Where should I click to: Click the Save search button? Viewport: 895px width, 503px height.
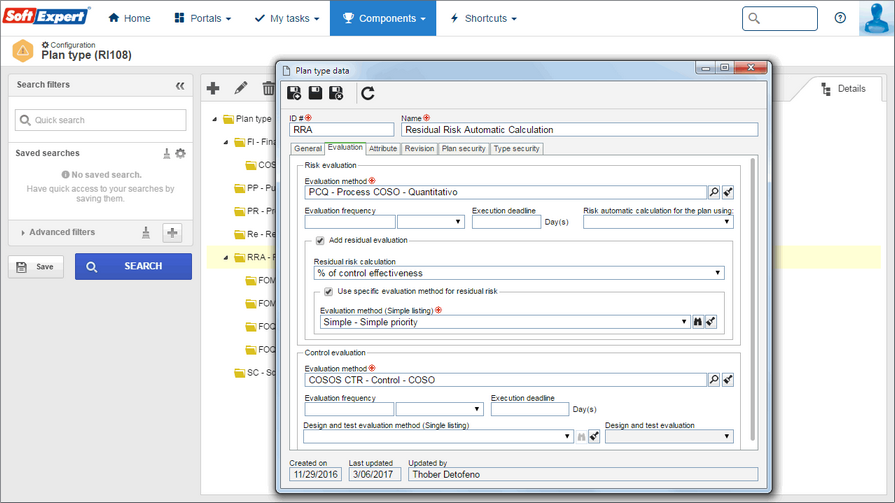click(x=36, y=267)
